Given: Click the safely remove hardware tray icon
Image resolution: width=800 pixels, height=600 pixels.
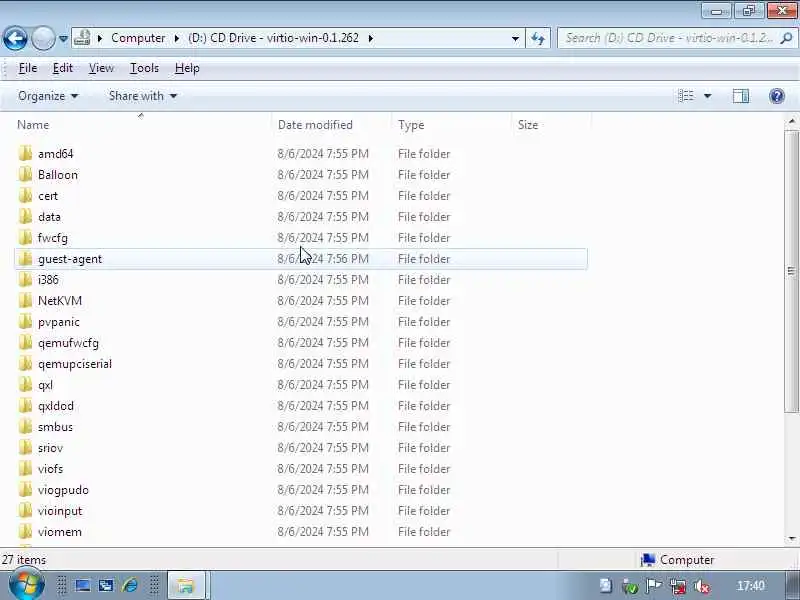Looking at the screenshot, I should [x=630, y=586].
